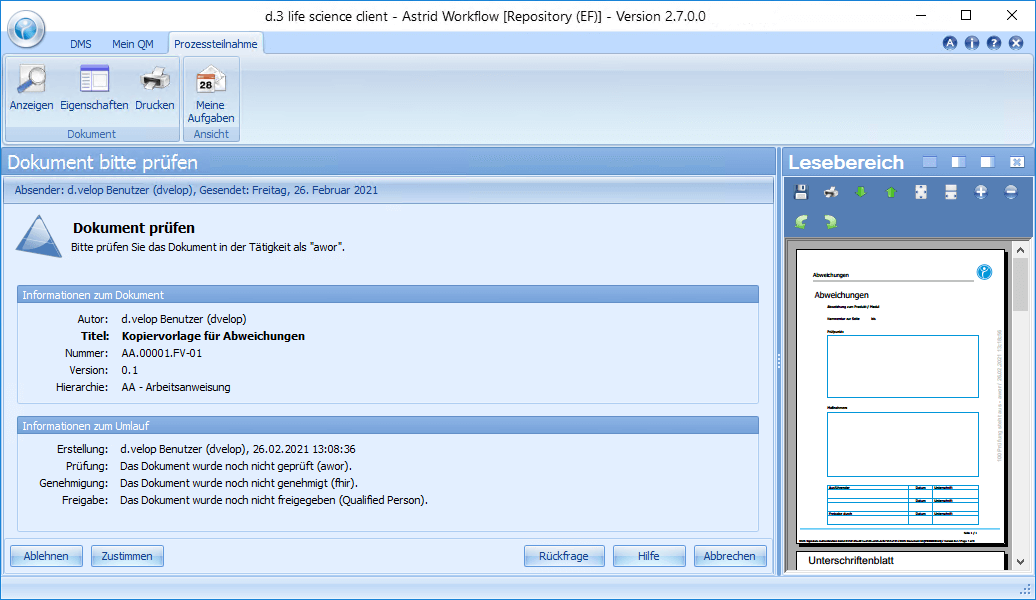Click the 'Informationen zum Umlauf' header
1036x600 pixels.
click(388, 426)
